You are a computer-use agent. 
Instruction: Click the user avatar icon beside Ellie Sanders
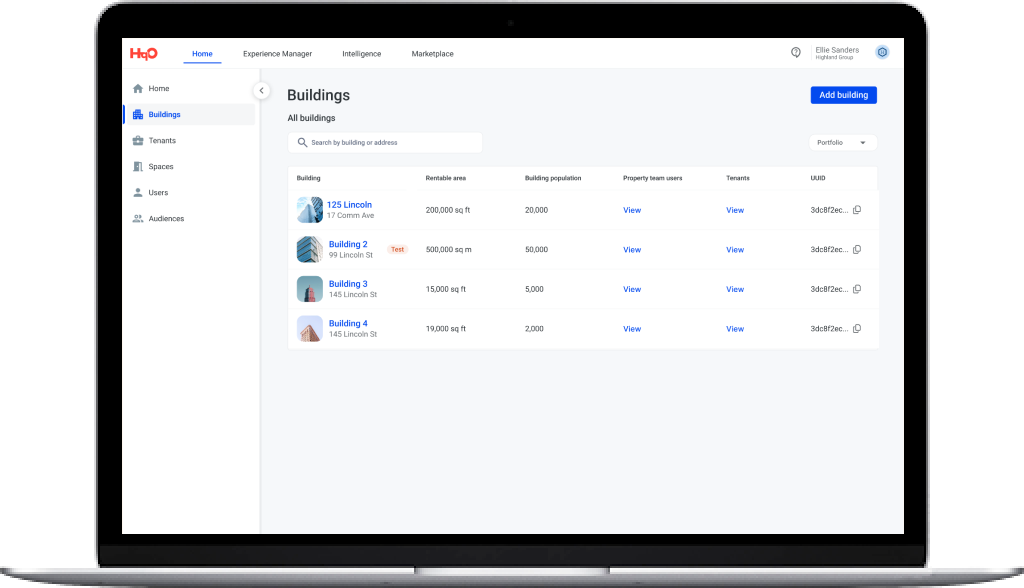click(882, 53)
